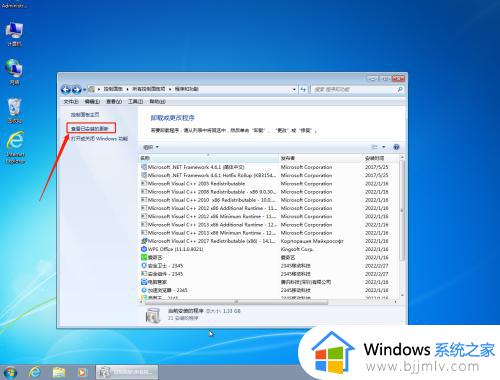Select .NET Framework 4.6.1 Hotfix Rollup row
Viewport: 500px width, 380px height.
(x=268, y=175)
